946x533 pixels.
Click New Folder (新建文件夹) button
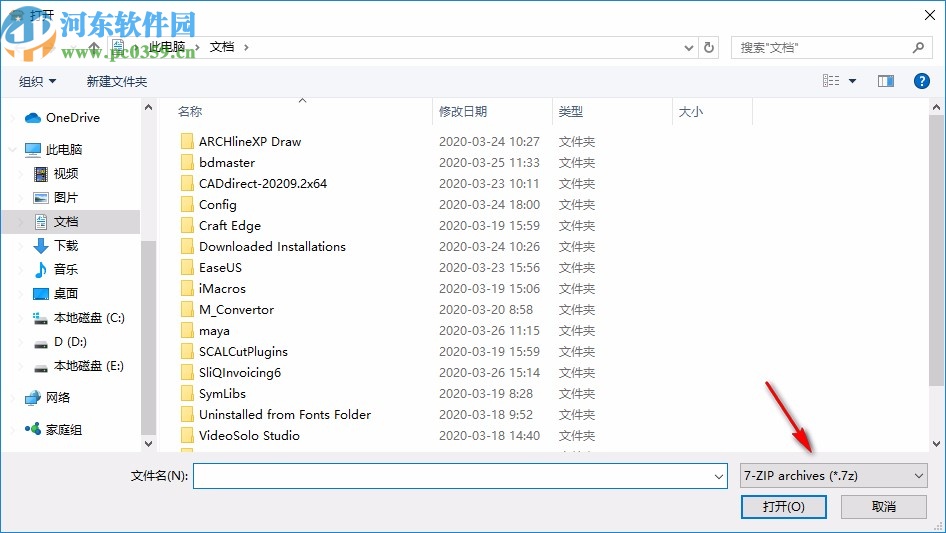(116, 81)
